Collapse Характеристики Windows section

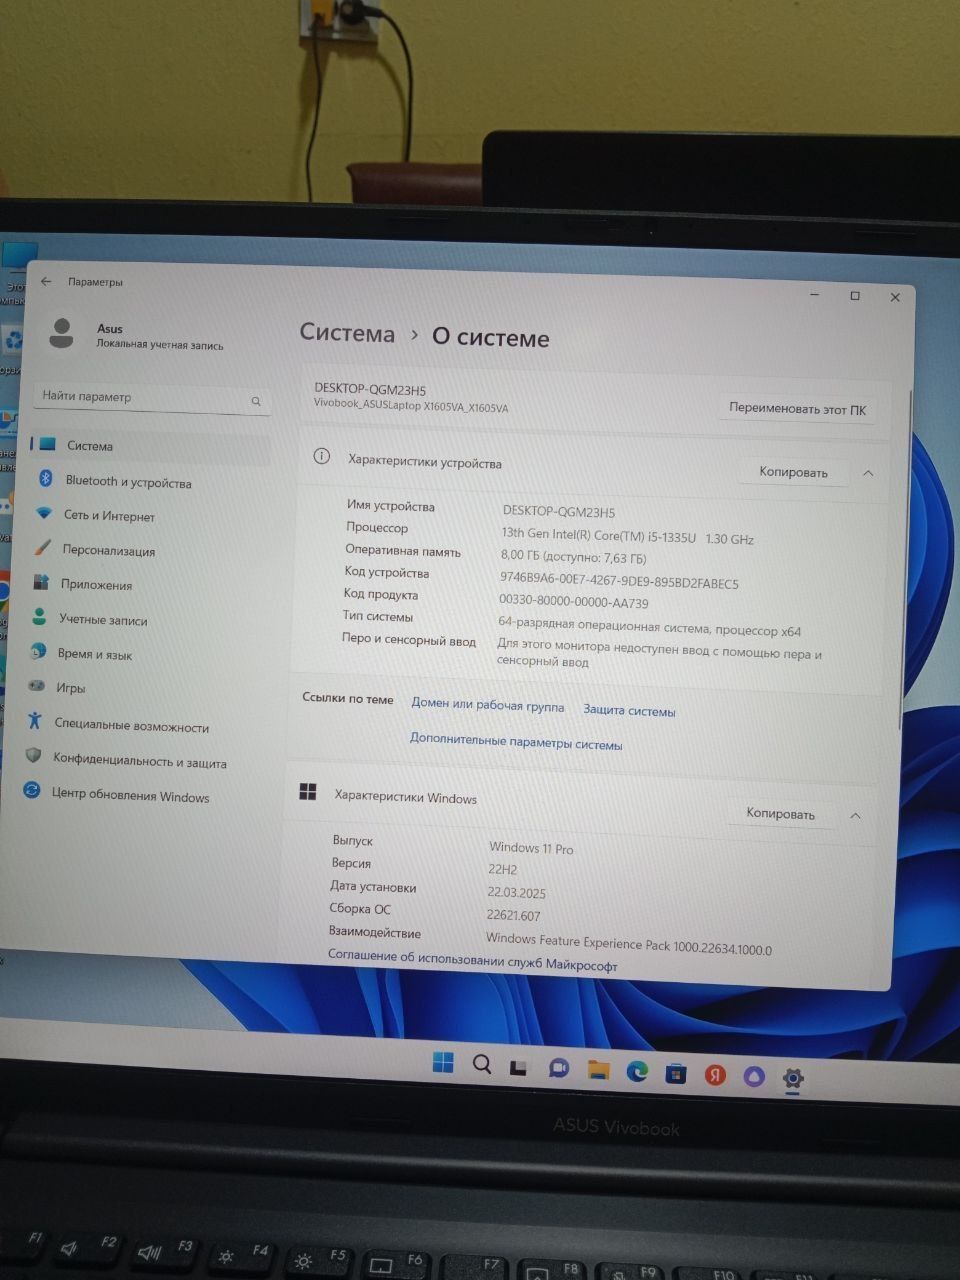point(855,816)
